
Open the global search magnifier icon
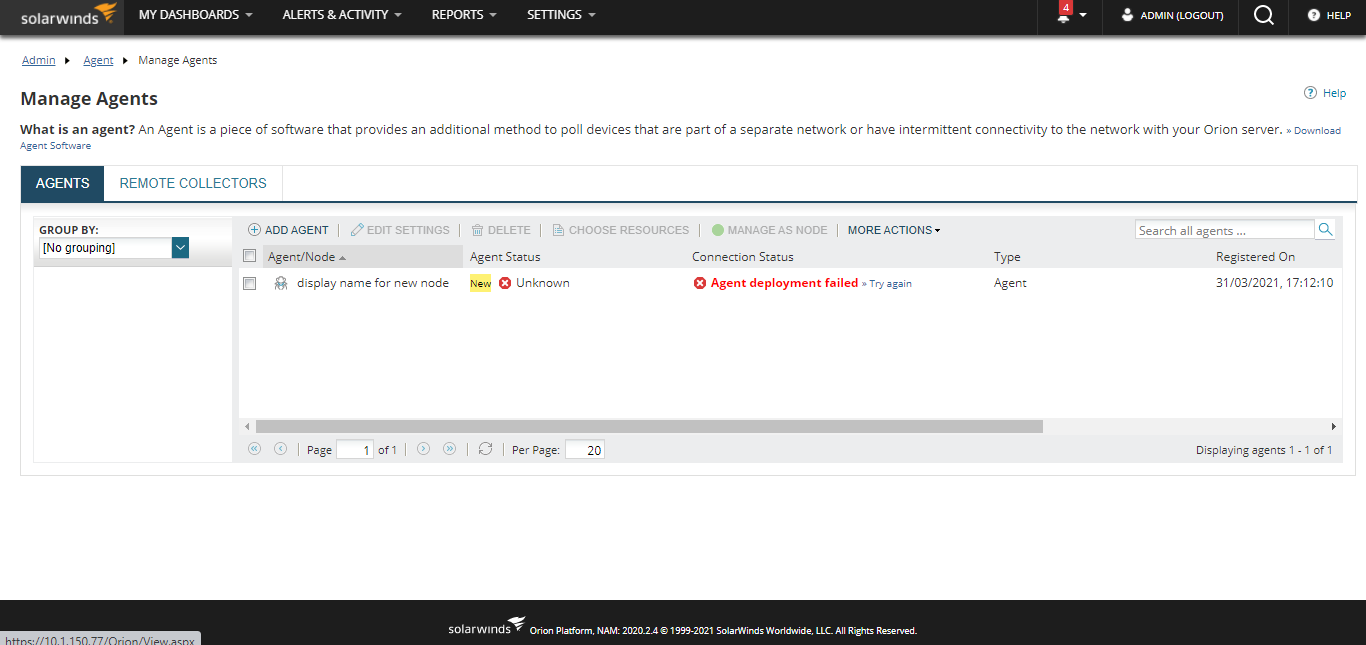(1264, 15)
